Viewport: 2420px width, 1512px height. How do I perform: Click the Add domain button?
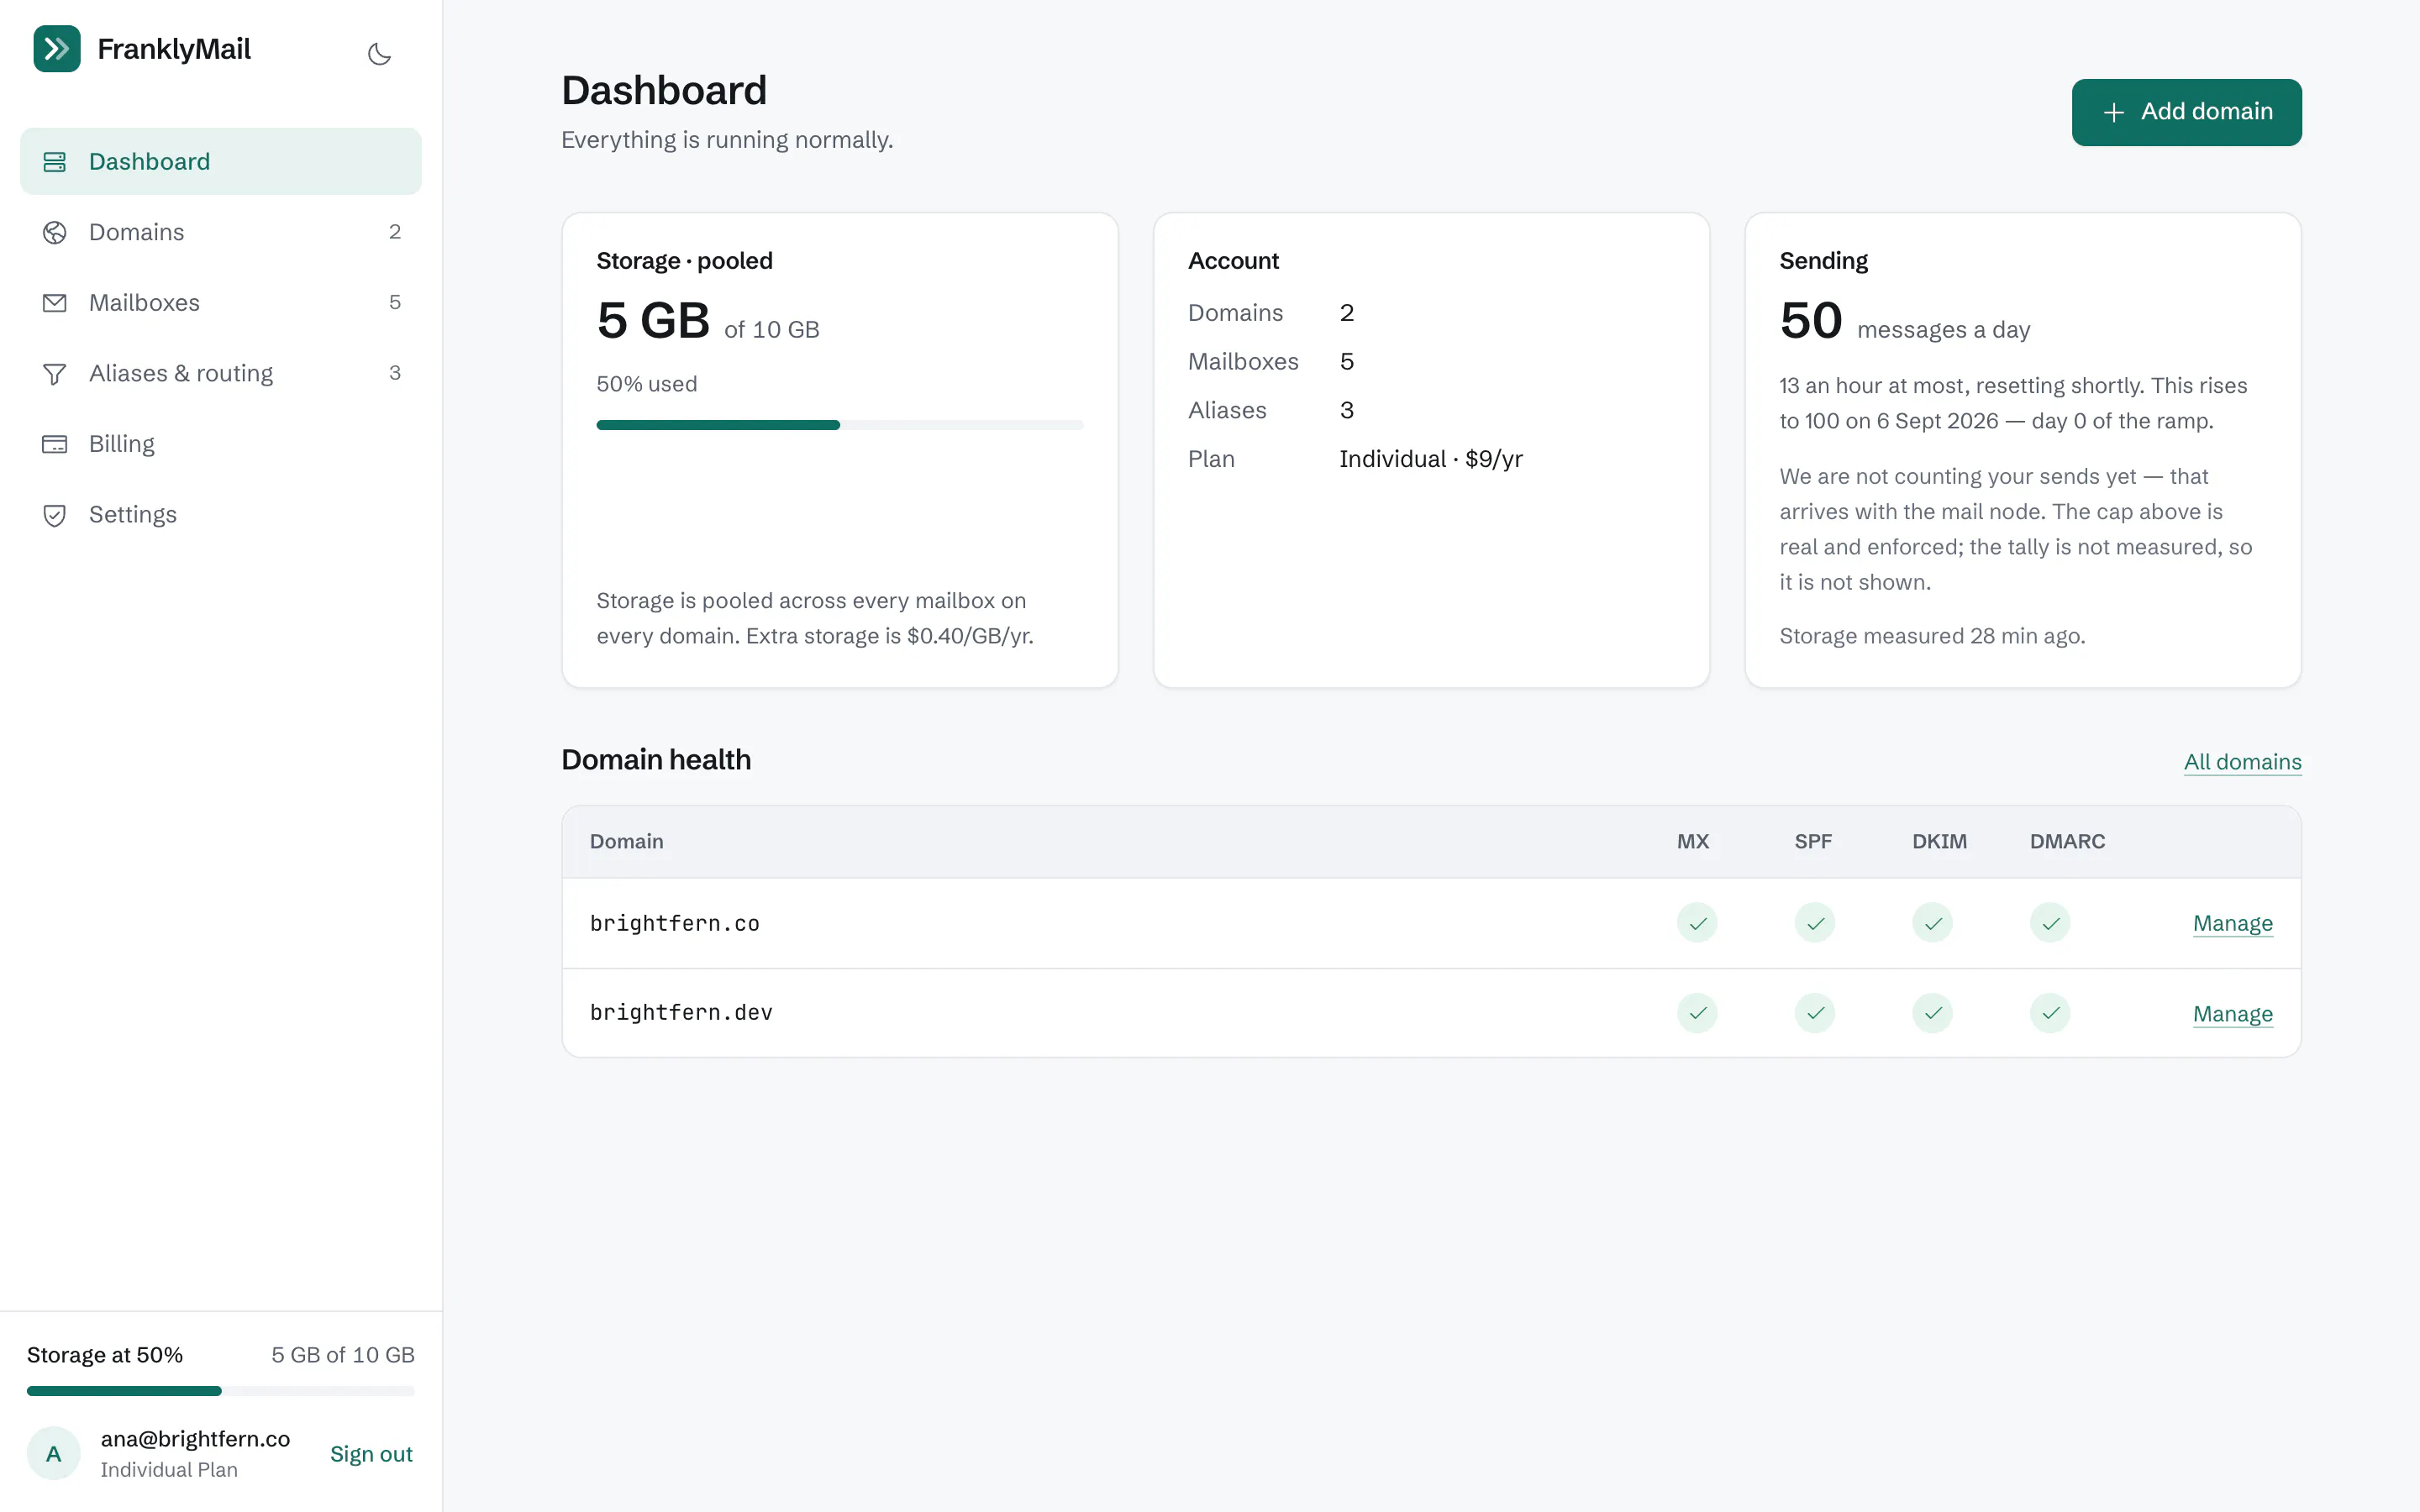coord(2186,112)
